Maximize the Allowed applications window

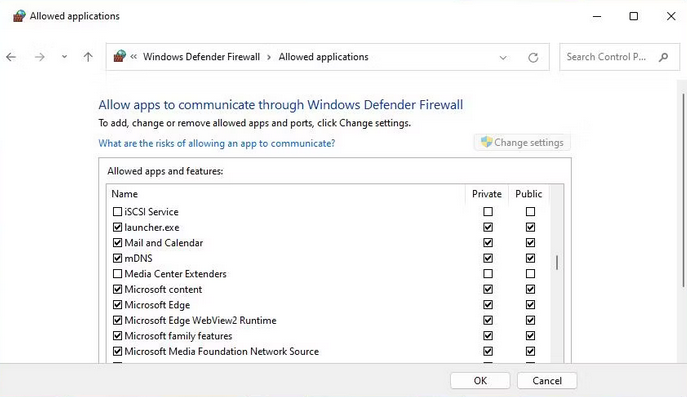[x=634, y=16]
